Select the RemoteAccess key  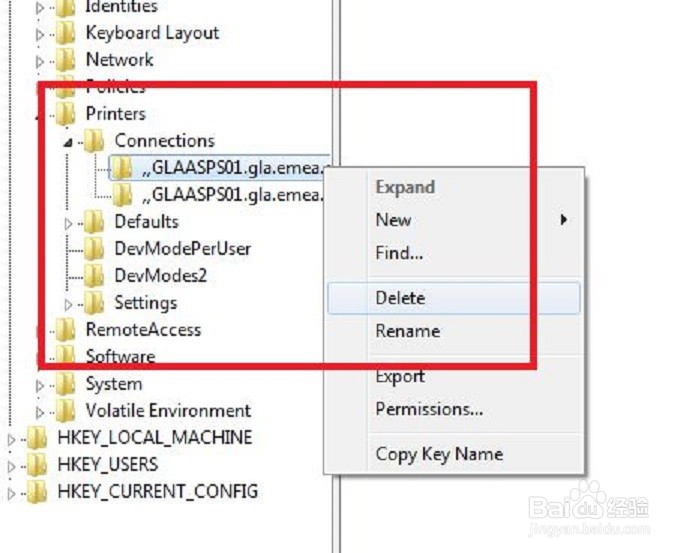pyautogui.click(x=143, y=330)
